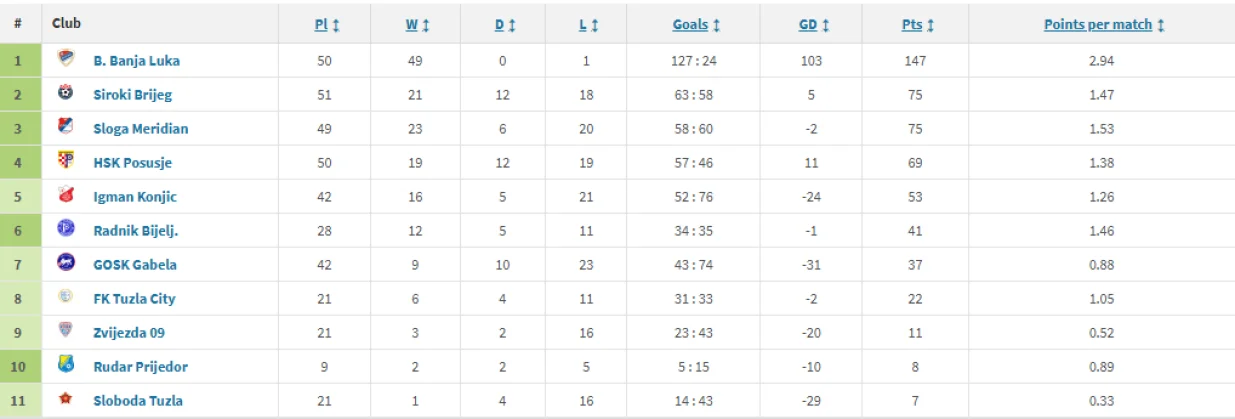Click the Igman Konjic club crest

(x=66, y=195)
